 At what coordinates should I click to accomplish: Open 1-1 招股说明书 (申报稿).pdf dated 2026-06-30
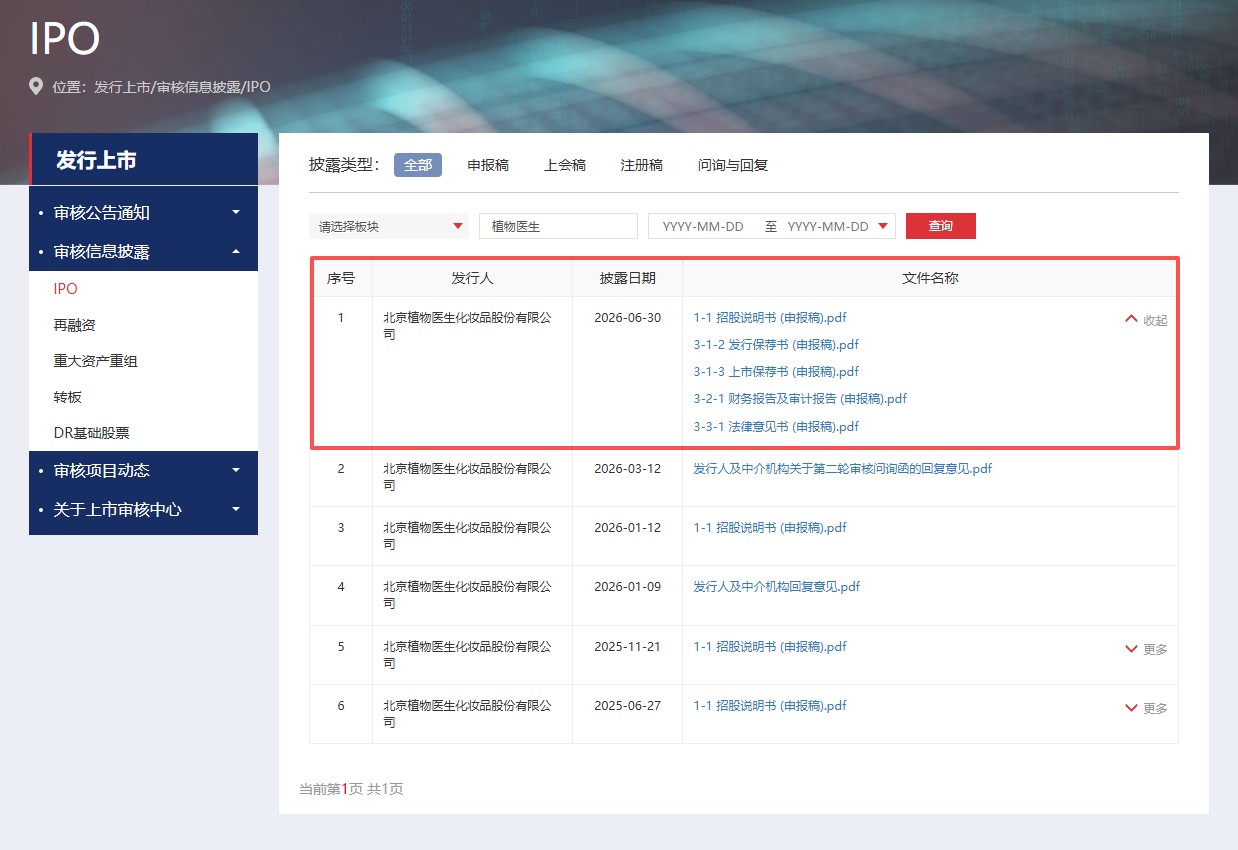[x=770, y=318]
